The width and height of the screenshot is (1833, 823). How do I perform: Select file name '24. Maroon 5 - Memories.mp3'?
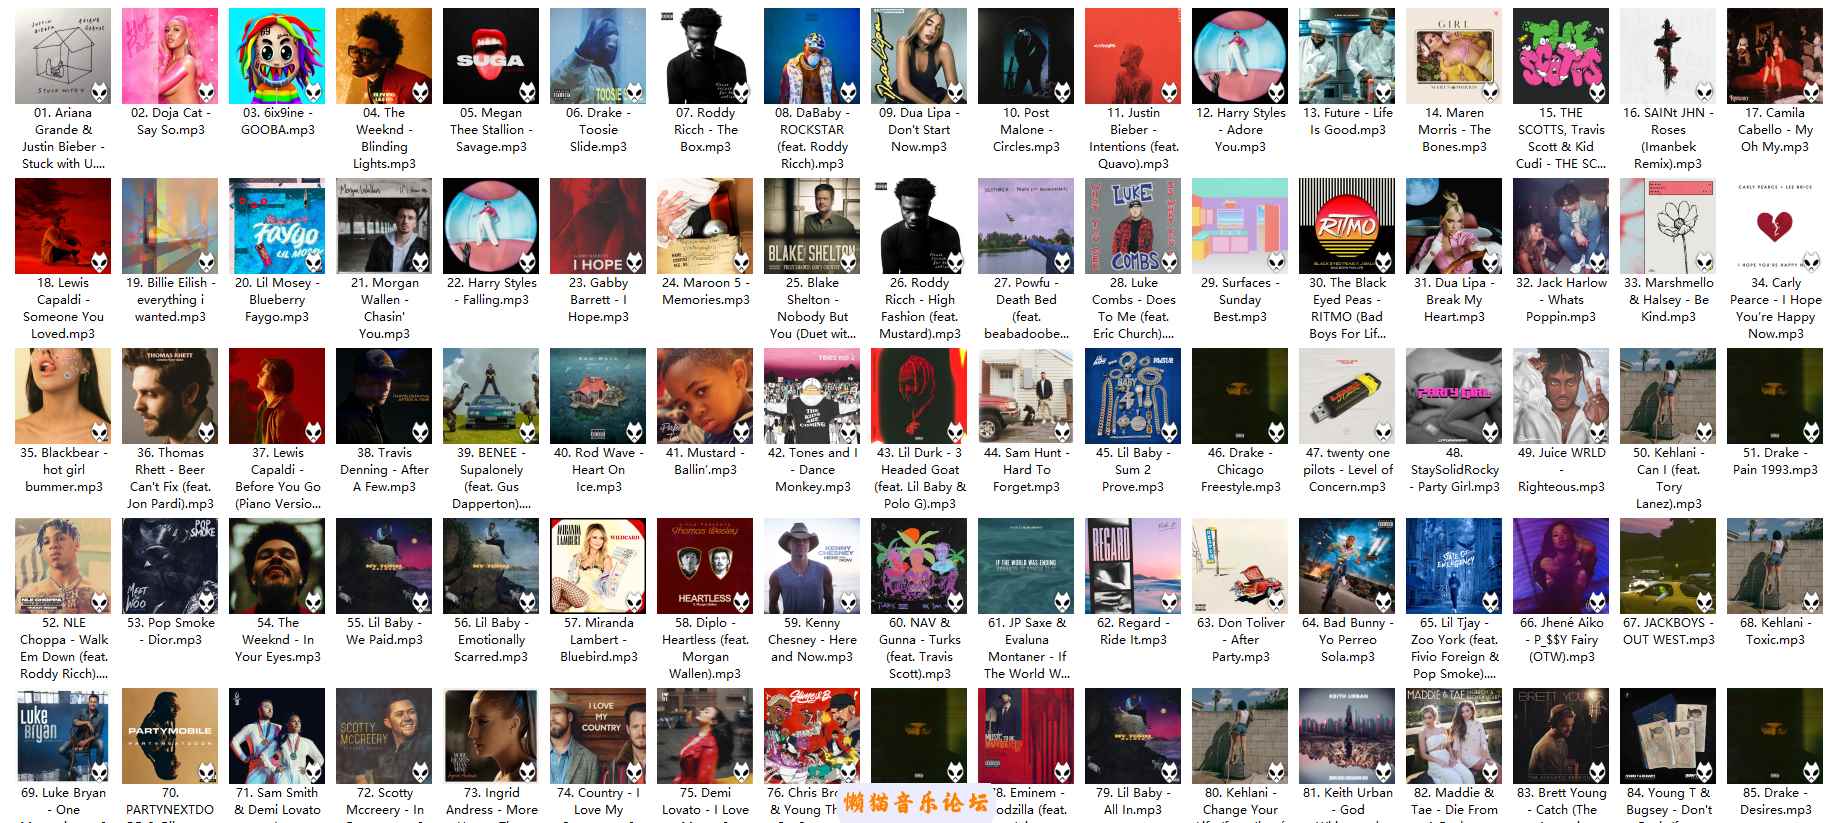coord(705,291)
